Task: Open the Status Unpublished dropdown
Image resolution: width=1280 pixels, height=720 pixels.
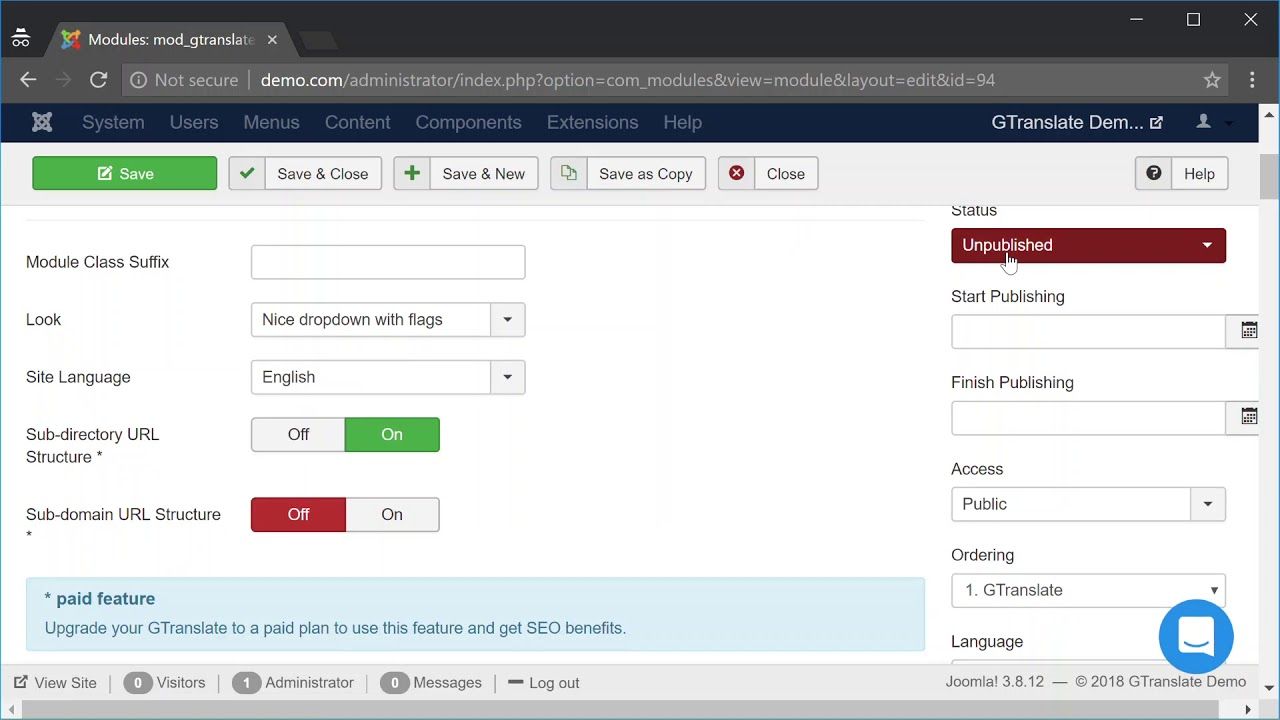Action: pyautogui.click(x=1088, y=245)
